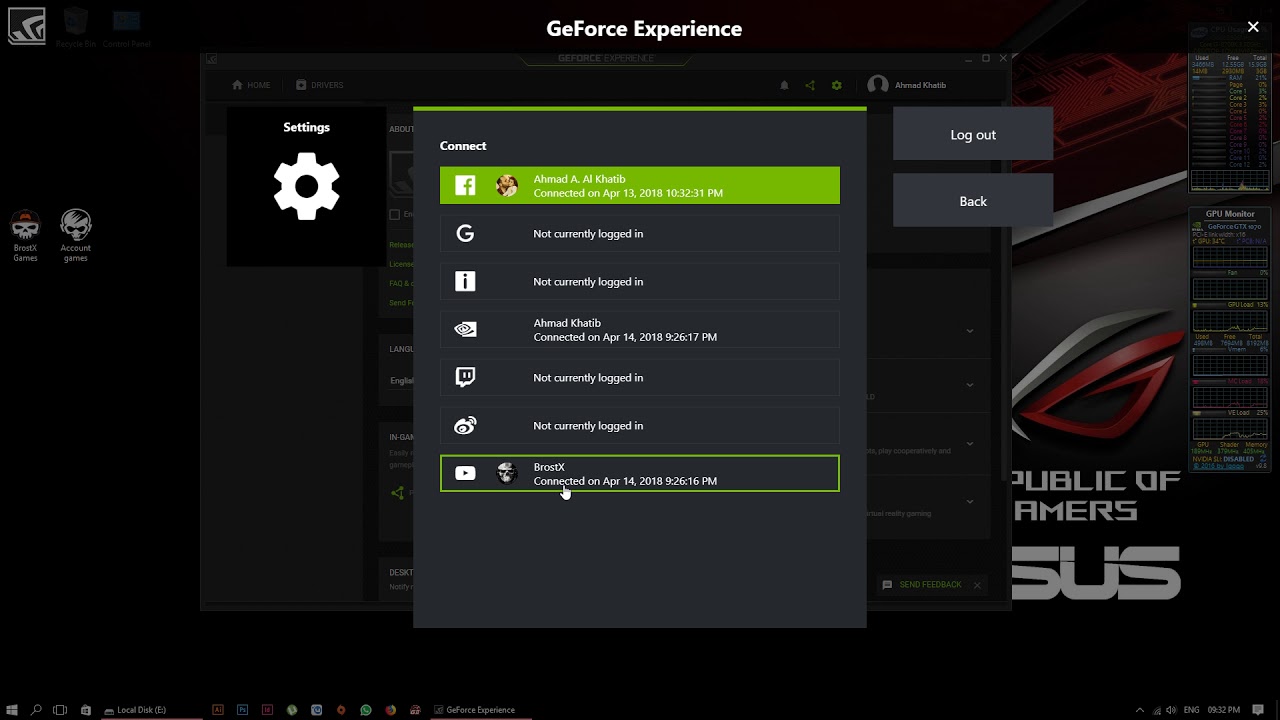The width and height of the screenshot is (1280, 720).
Task: Show hidden system tray icons
Action: [x=1142, y=710]
